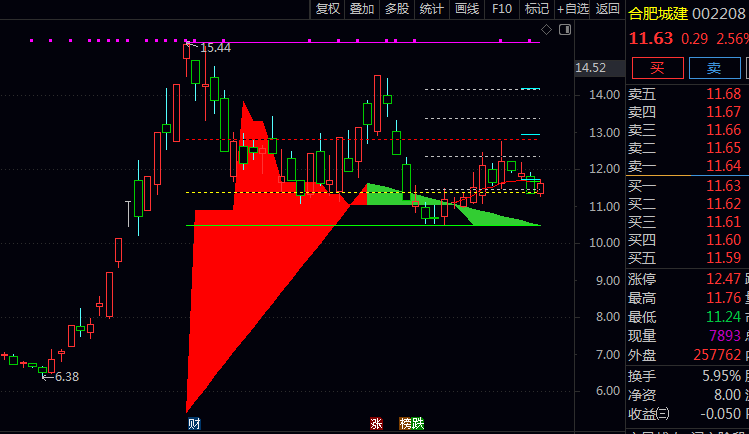Click the 标记 mark option

[x=536, y=9]
